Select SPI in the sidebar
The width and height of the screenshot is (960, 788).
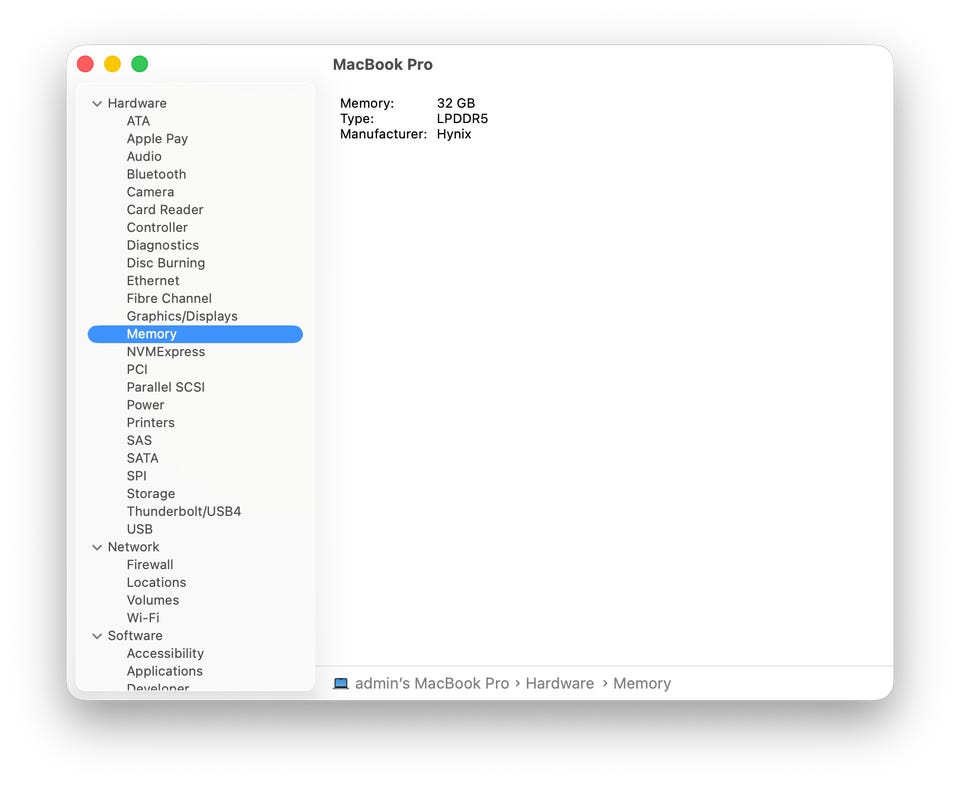[137, 476]
